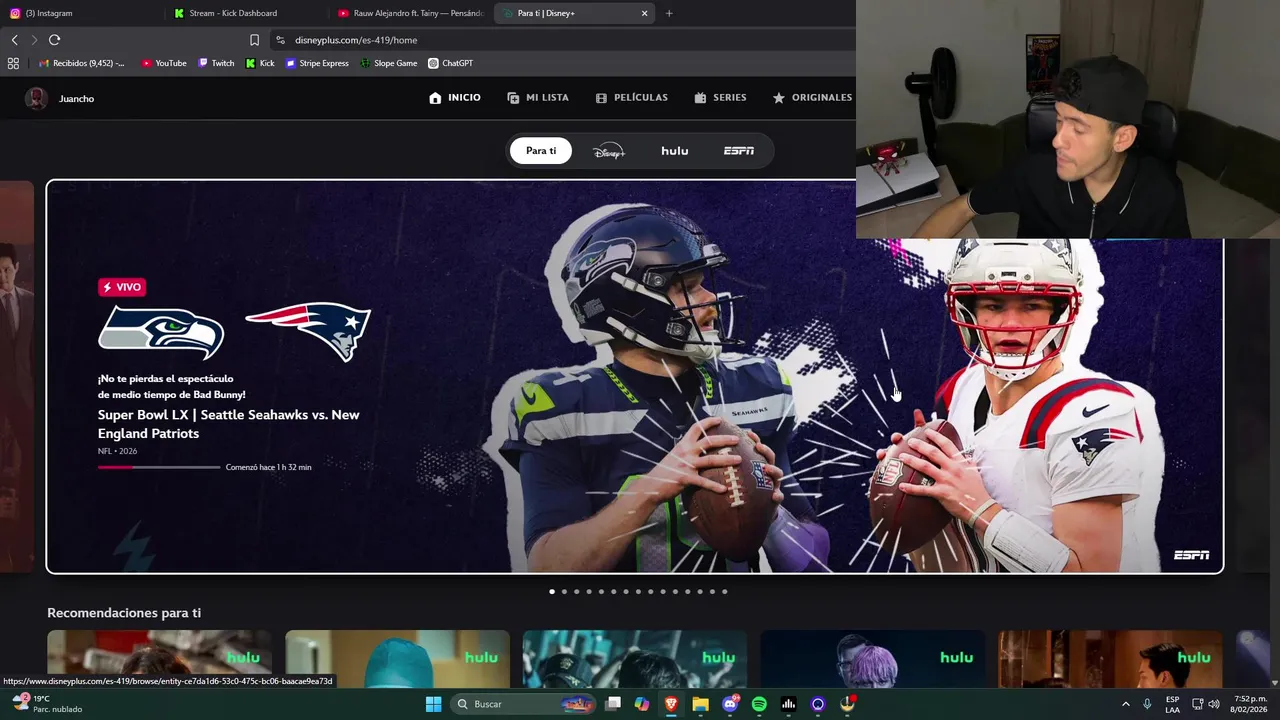Open the third hulu recommendation thumbnail
This screenshot has height=720, width=1280.
(635, 659)
